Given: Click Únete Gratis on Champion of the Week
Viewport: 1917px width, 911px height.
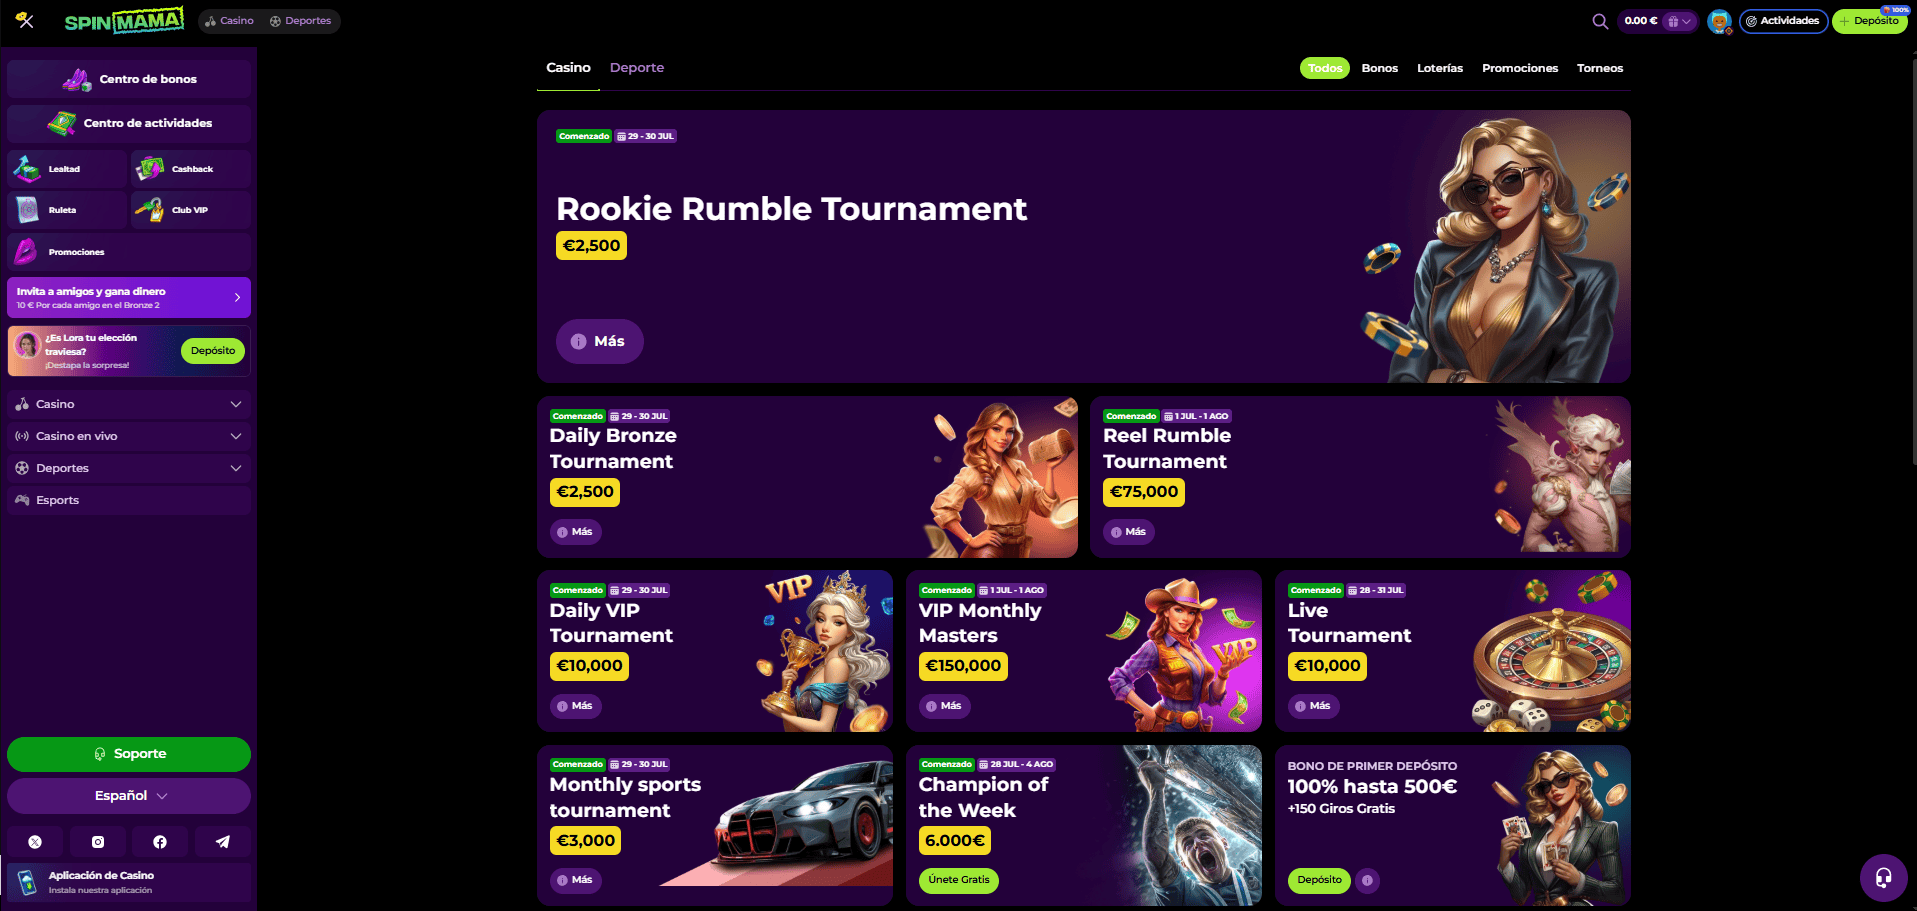Looking at the screenshot, I should (x=959, y=880).
